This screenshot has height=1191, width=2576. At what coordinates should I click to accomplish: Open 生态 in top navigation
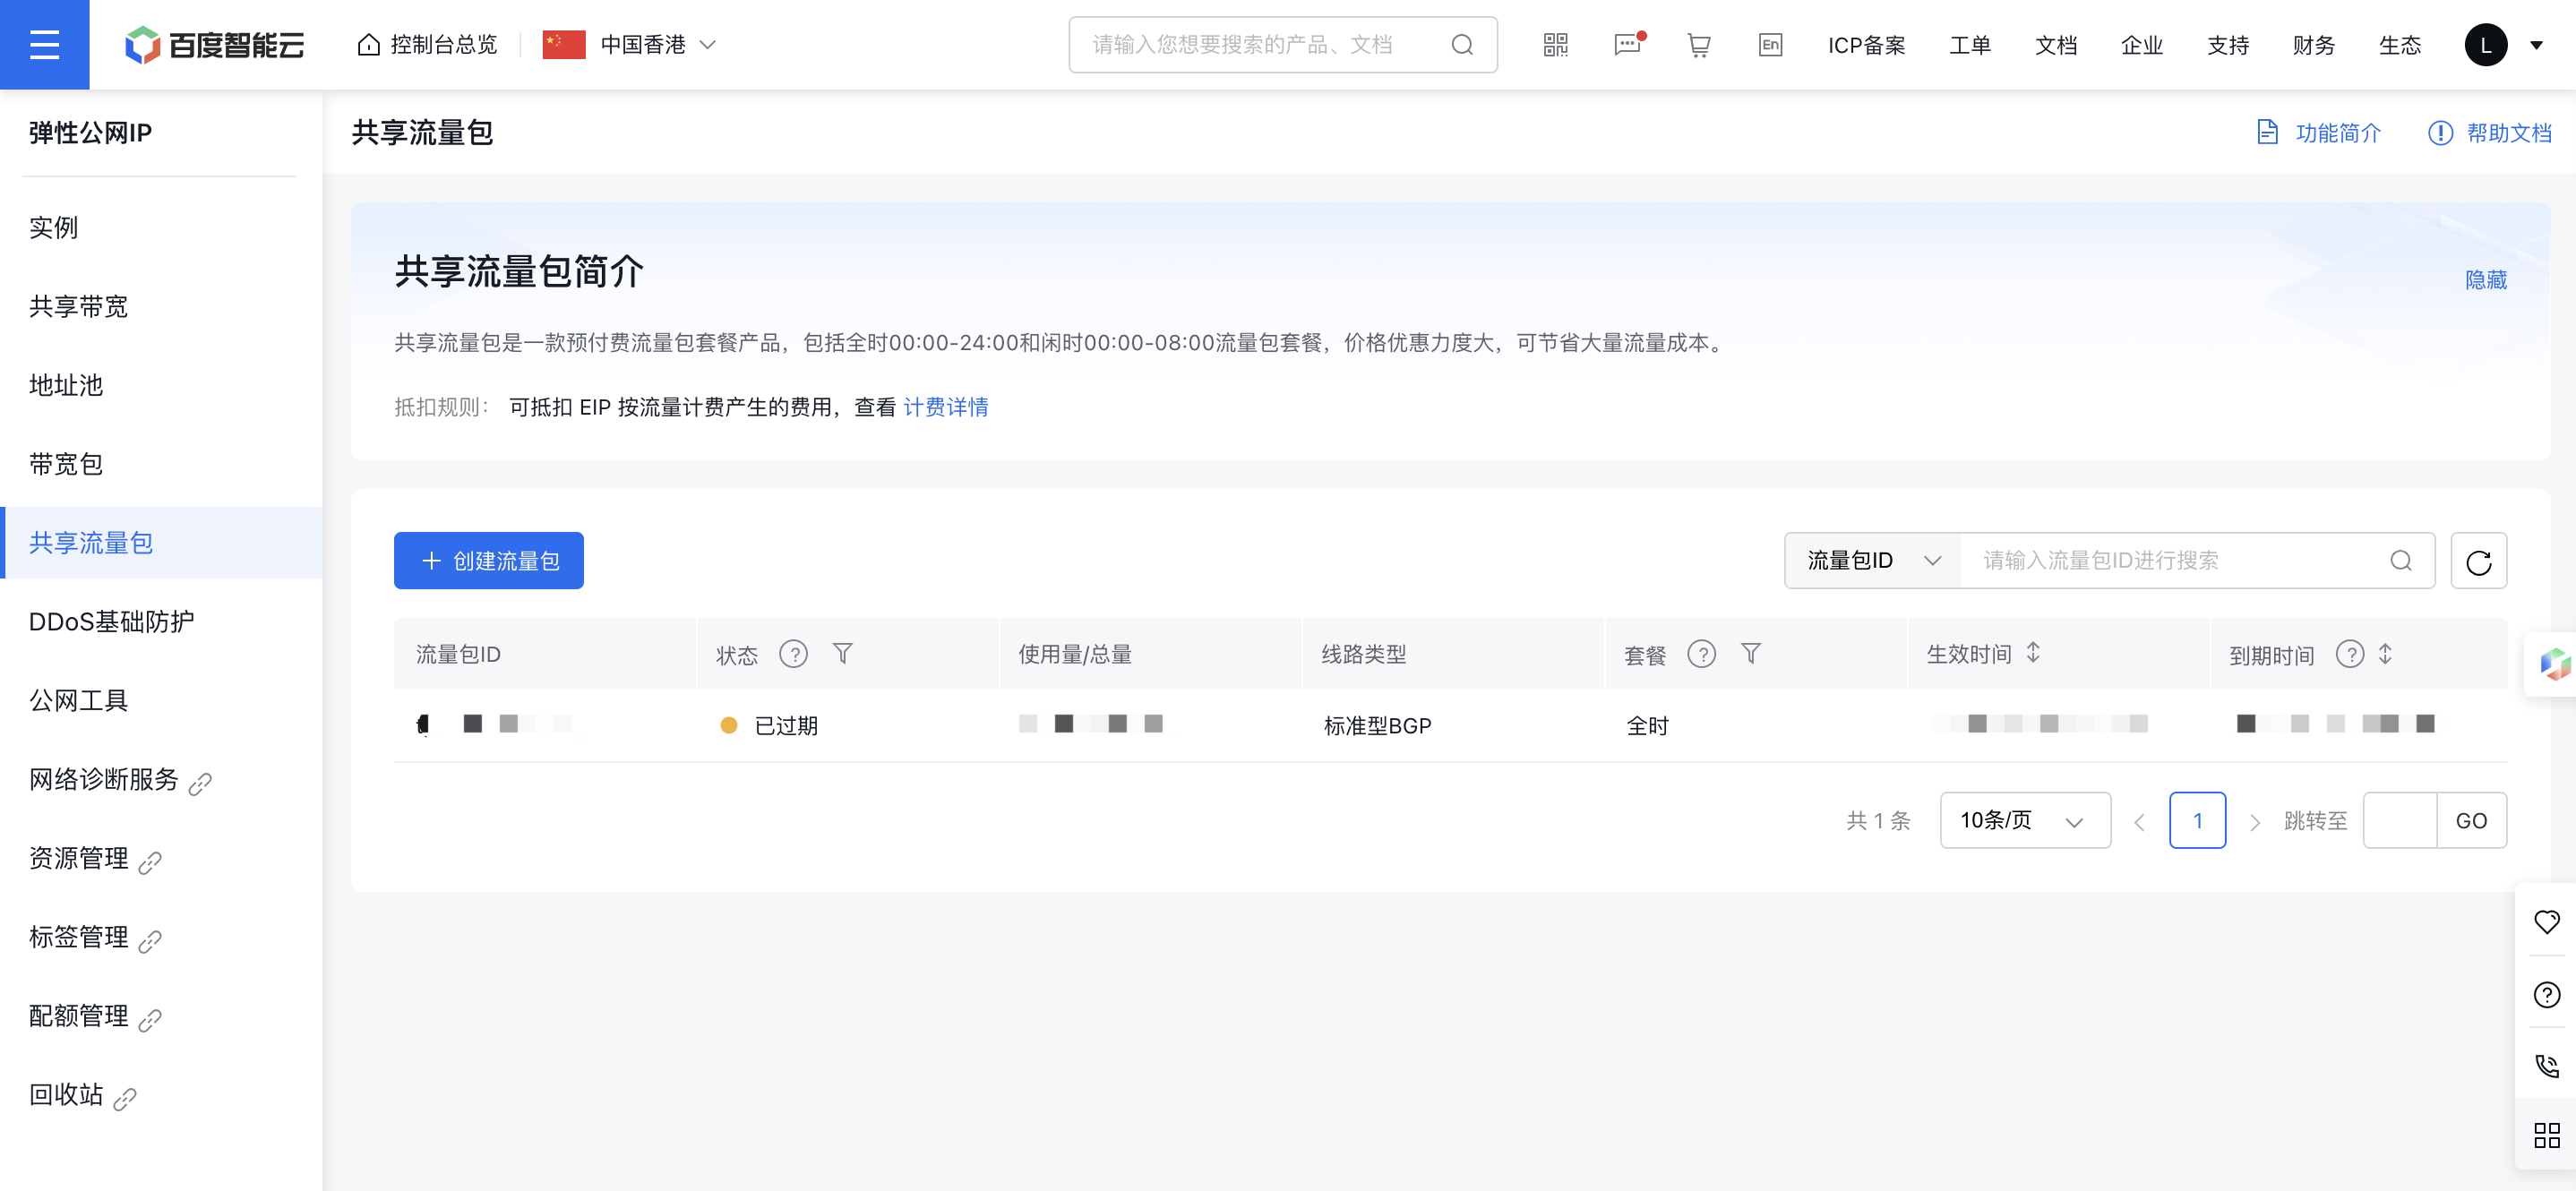(2399, 45)
